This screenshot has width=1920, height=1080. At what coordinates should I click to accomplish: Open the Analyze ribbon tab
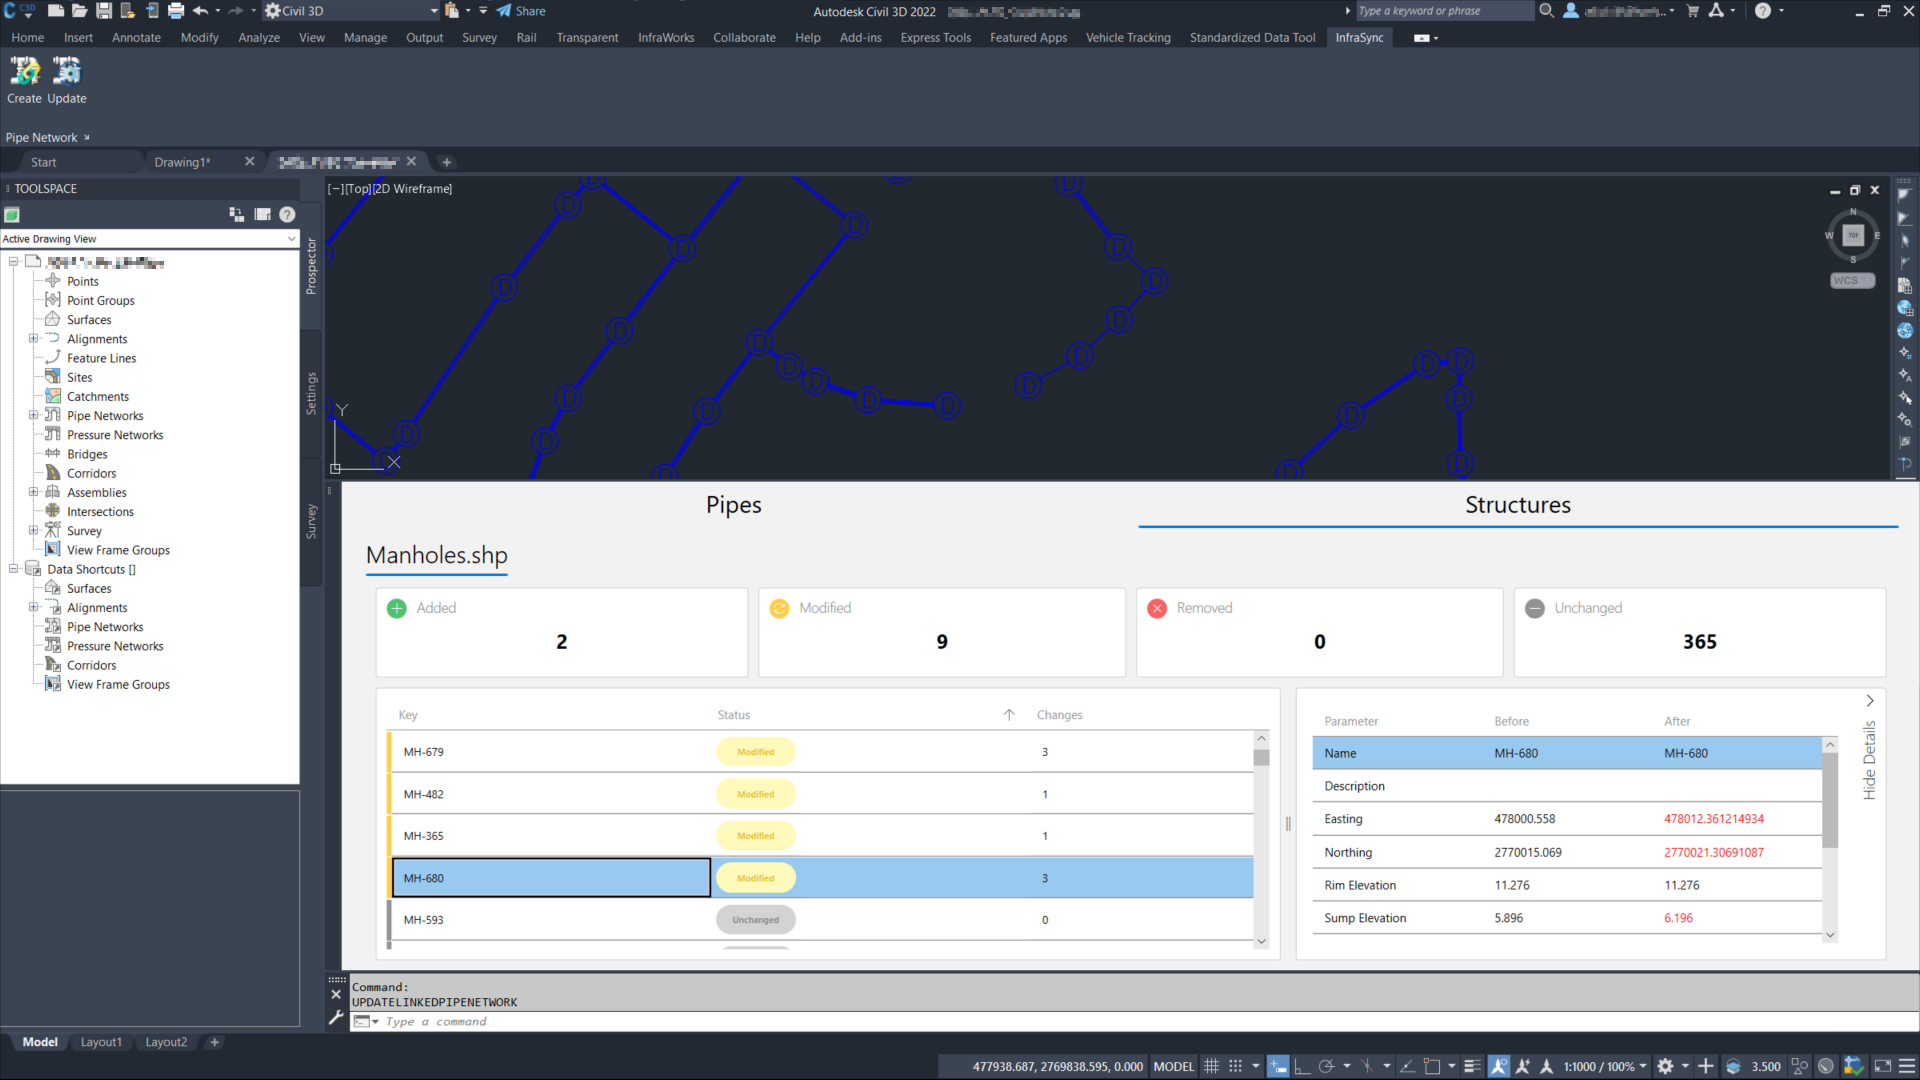coord(258,38)
